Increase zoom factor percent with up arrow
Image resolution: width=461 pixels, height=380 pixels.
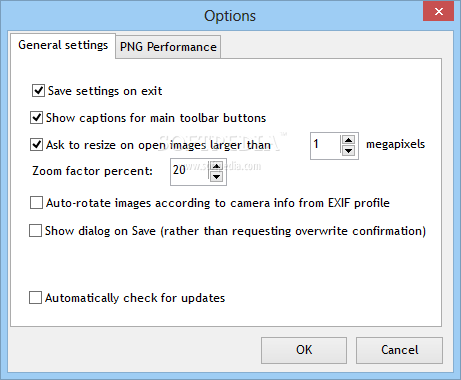click(x=217, y=166)
